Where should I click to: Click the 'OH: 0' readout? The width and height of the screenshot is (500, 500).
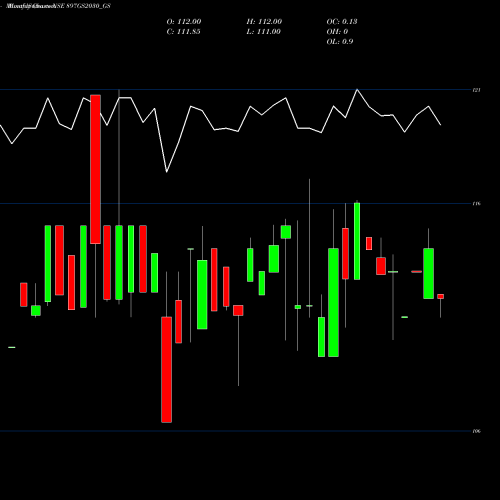(337, 32)
